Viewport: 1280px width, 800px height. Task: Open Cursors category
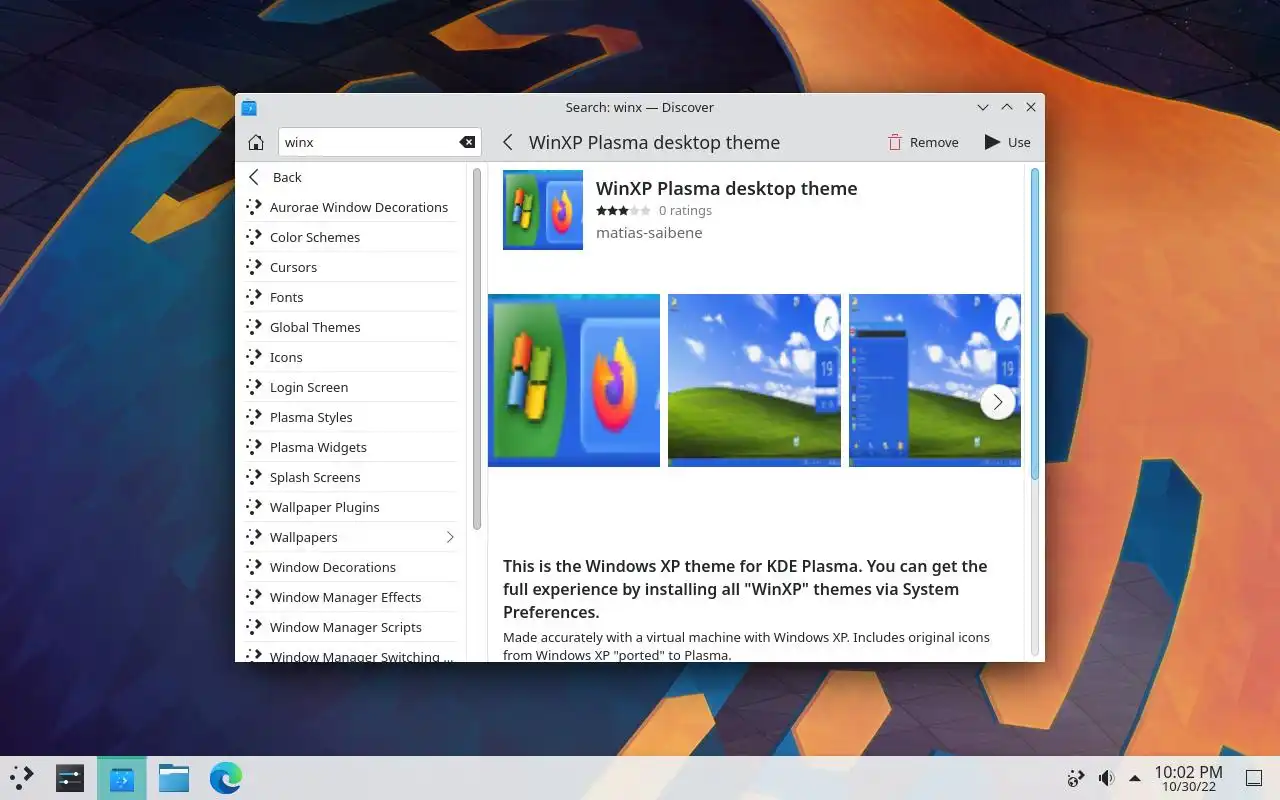coord(351,267)
